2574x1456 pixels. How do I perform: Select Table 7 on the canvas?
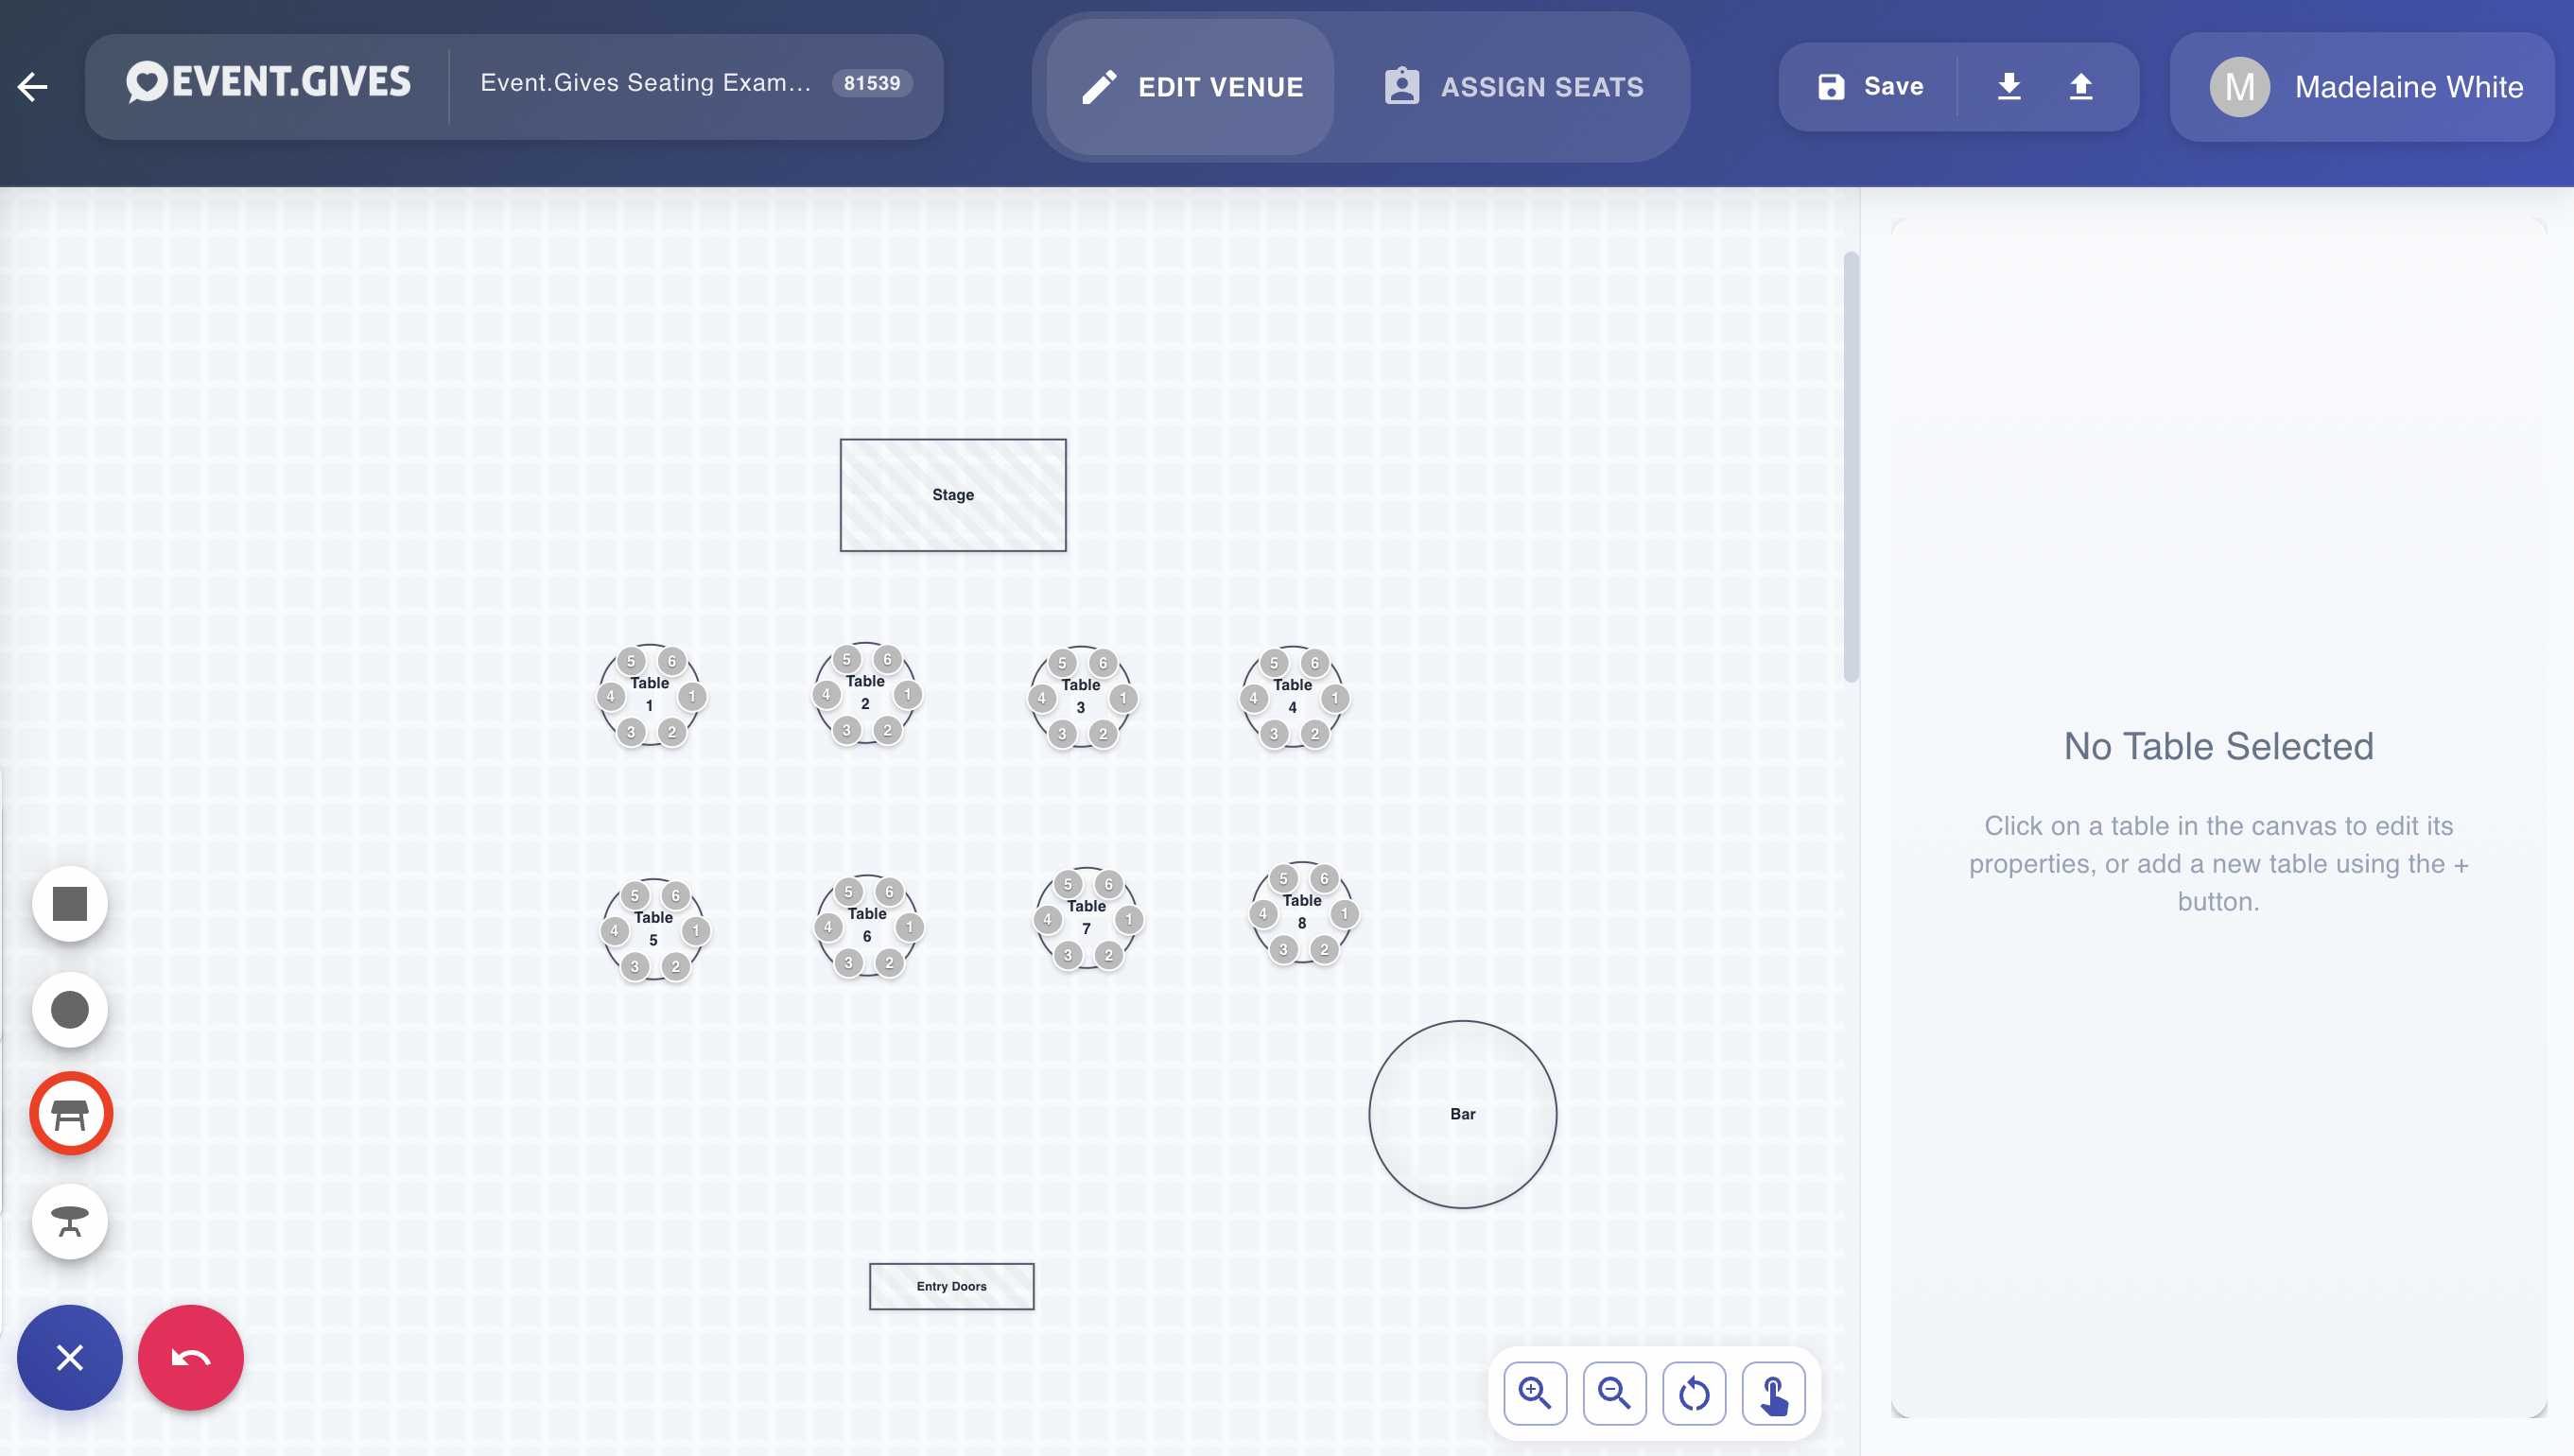point(1087,918)
